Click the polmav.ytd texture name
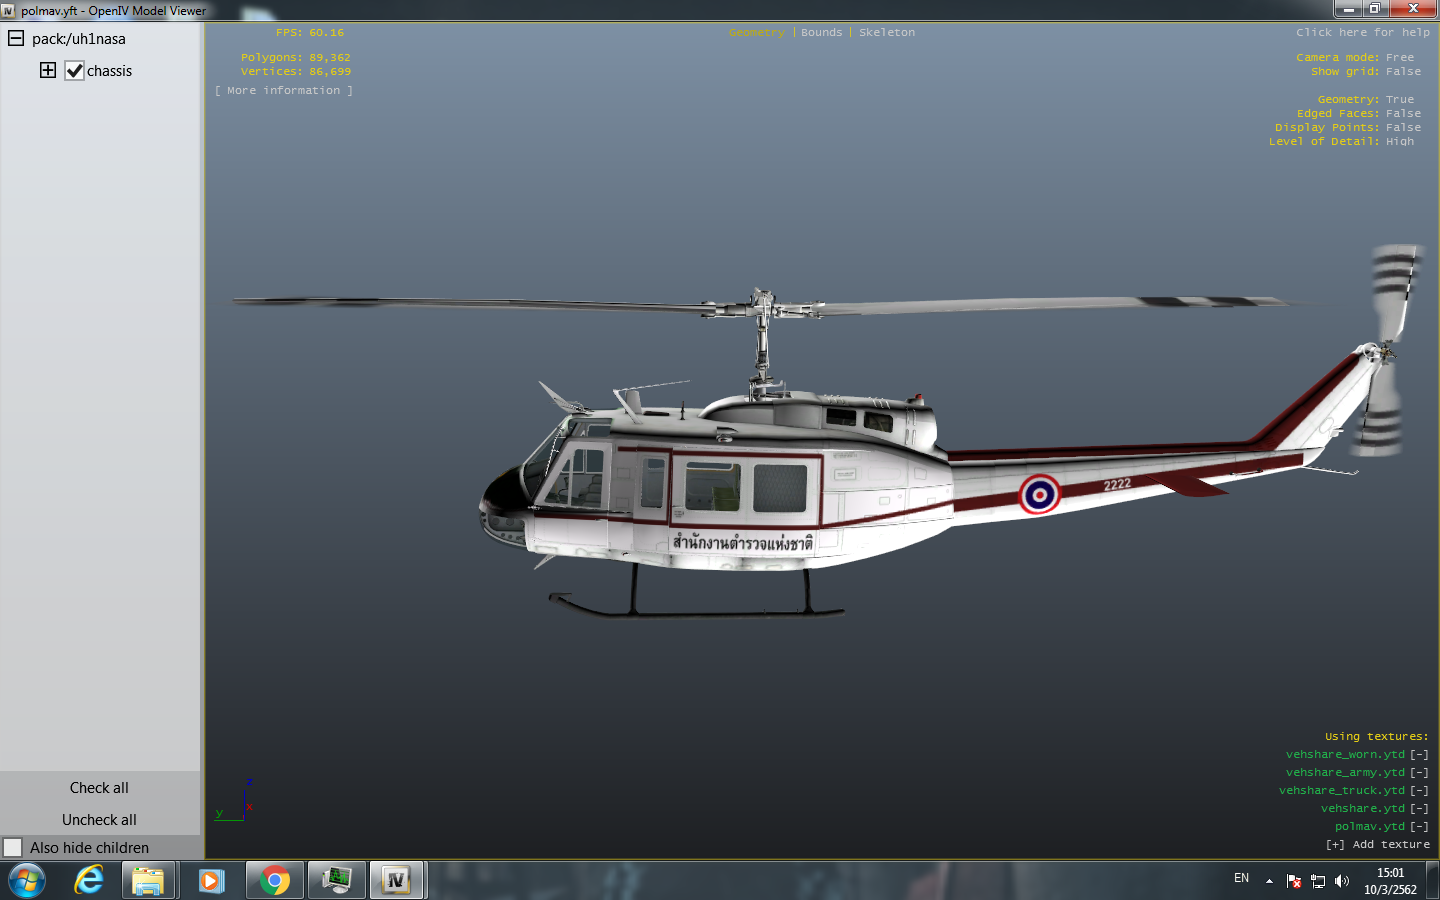Screen dimensions: 1440x900 click(x=1370, y=827)
